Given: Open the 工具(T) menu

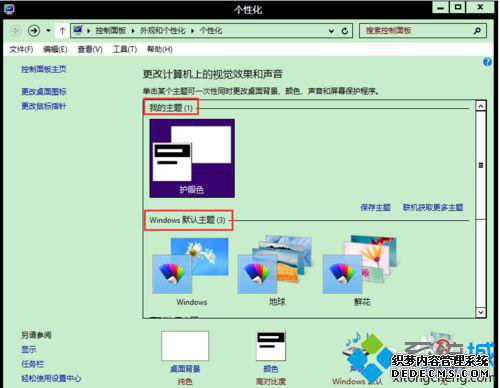Looking at the screenshot, I should tap(125, 49).
